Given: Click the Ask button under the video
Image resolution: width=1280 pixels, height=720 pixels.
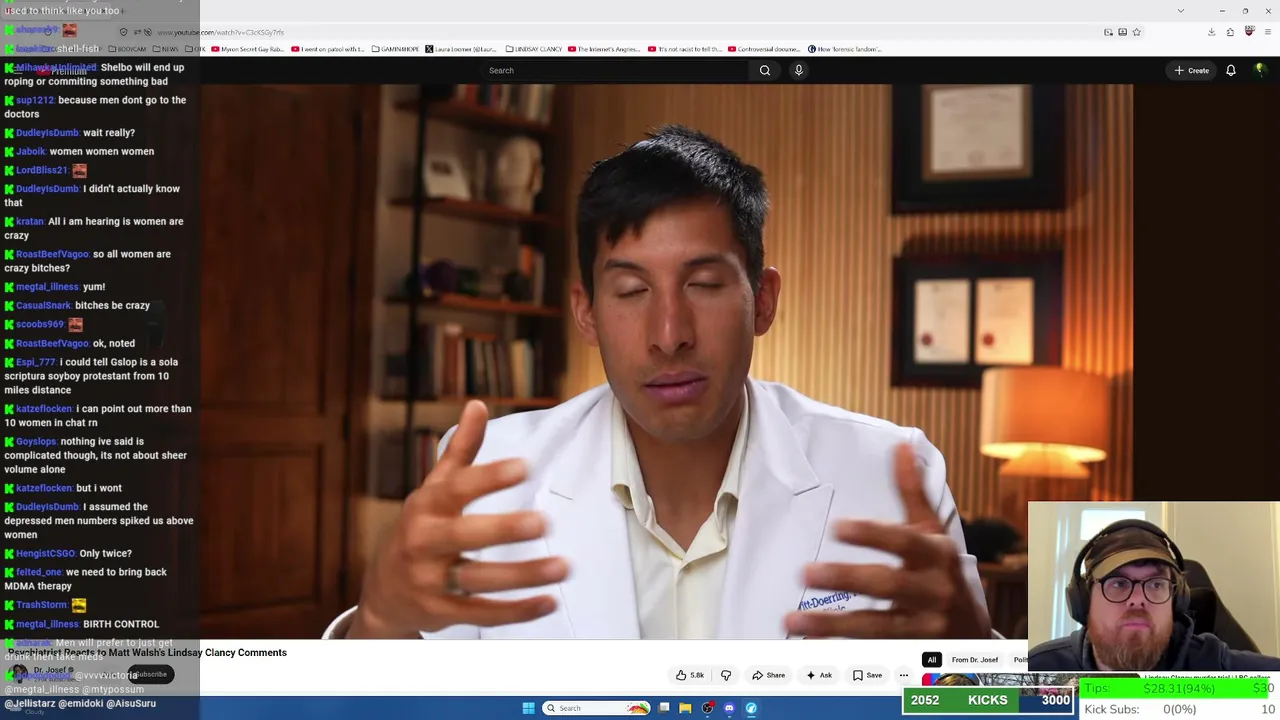Looking at the screenshot, I should point(819,675).
